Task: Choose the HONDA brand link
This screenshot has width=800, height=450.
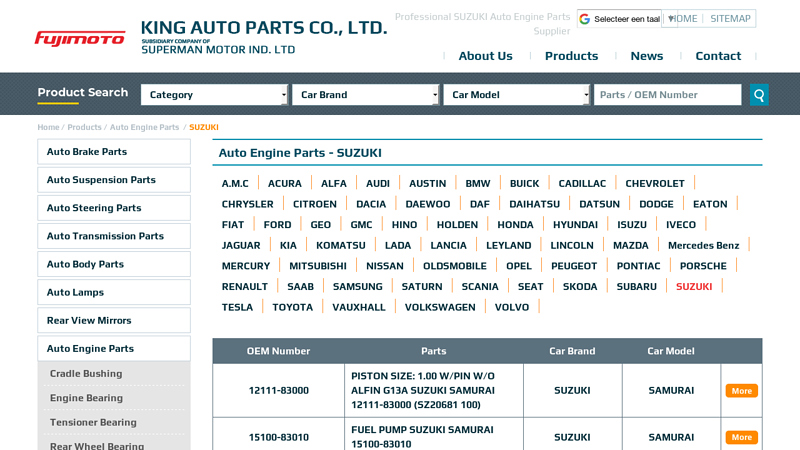Action: tap(515, 224)
